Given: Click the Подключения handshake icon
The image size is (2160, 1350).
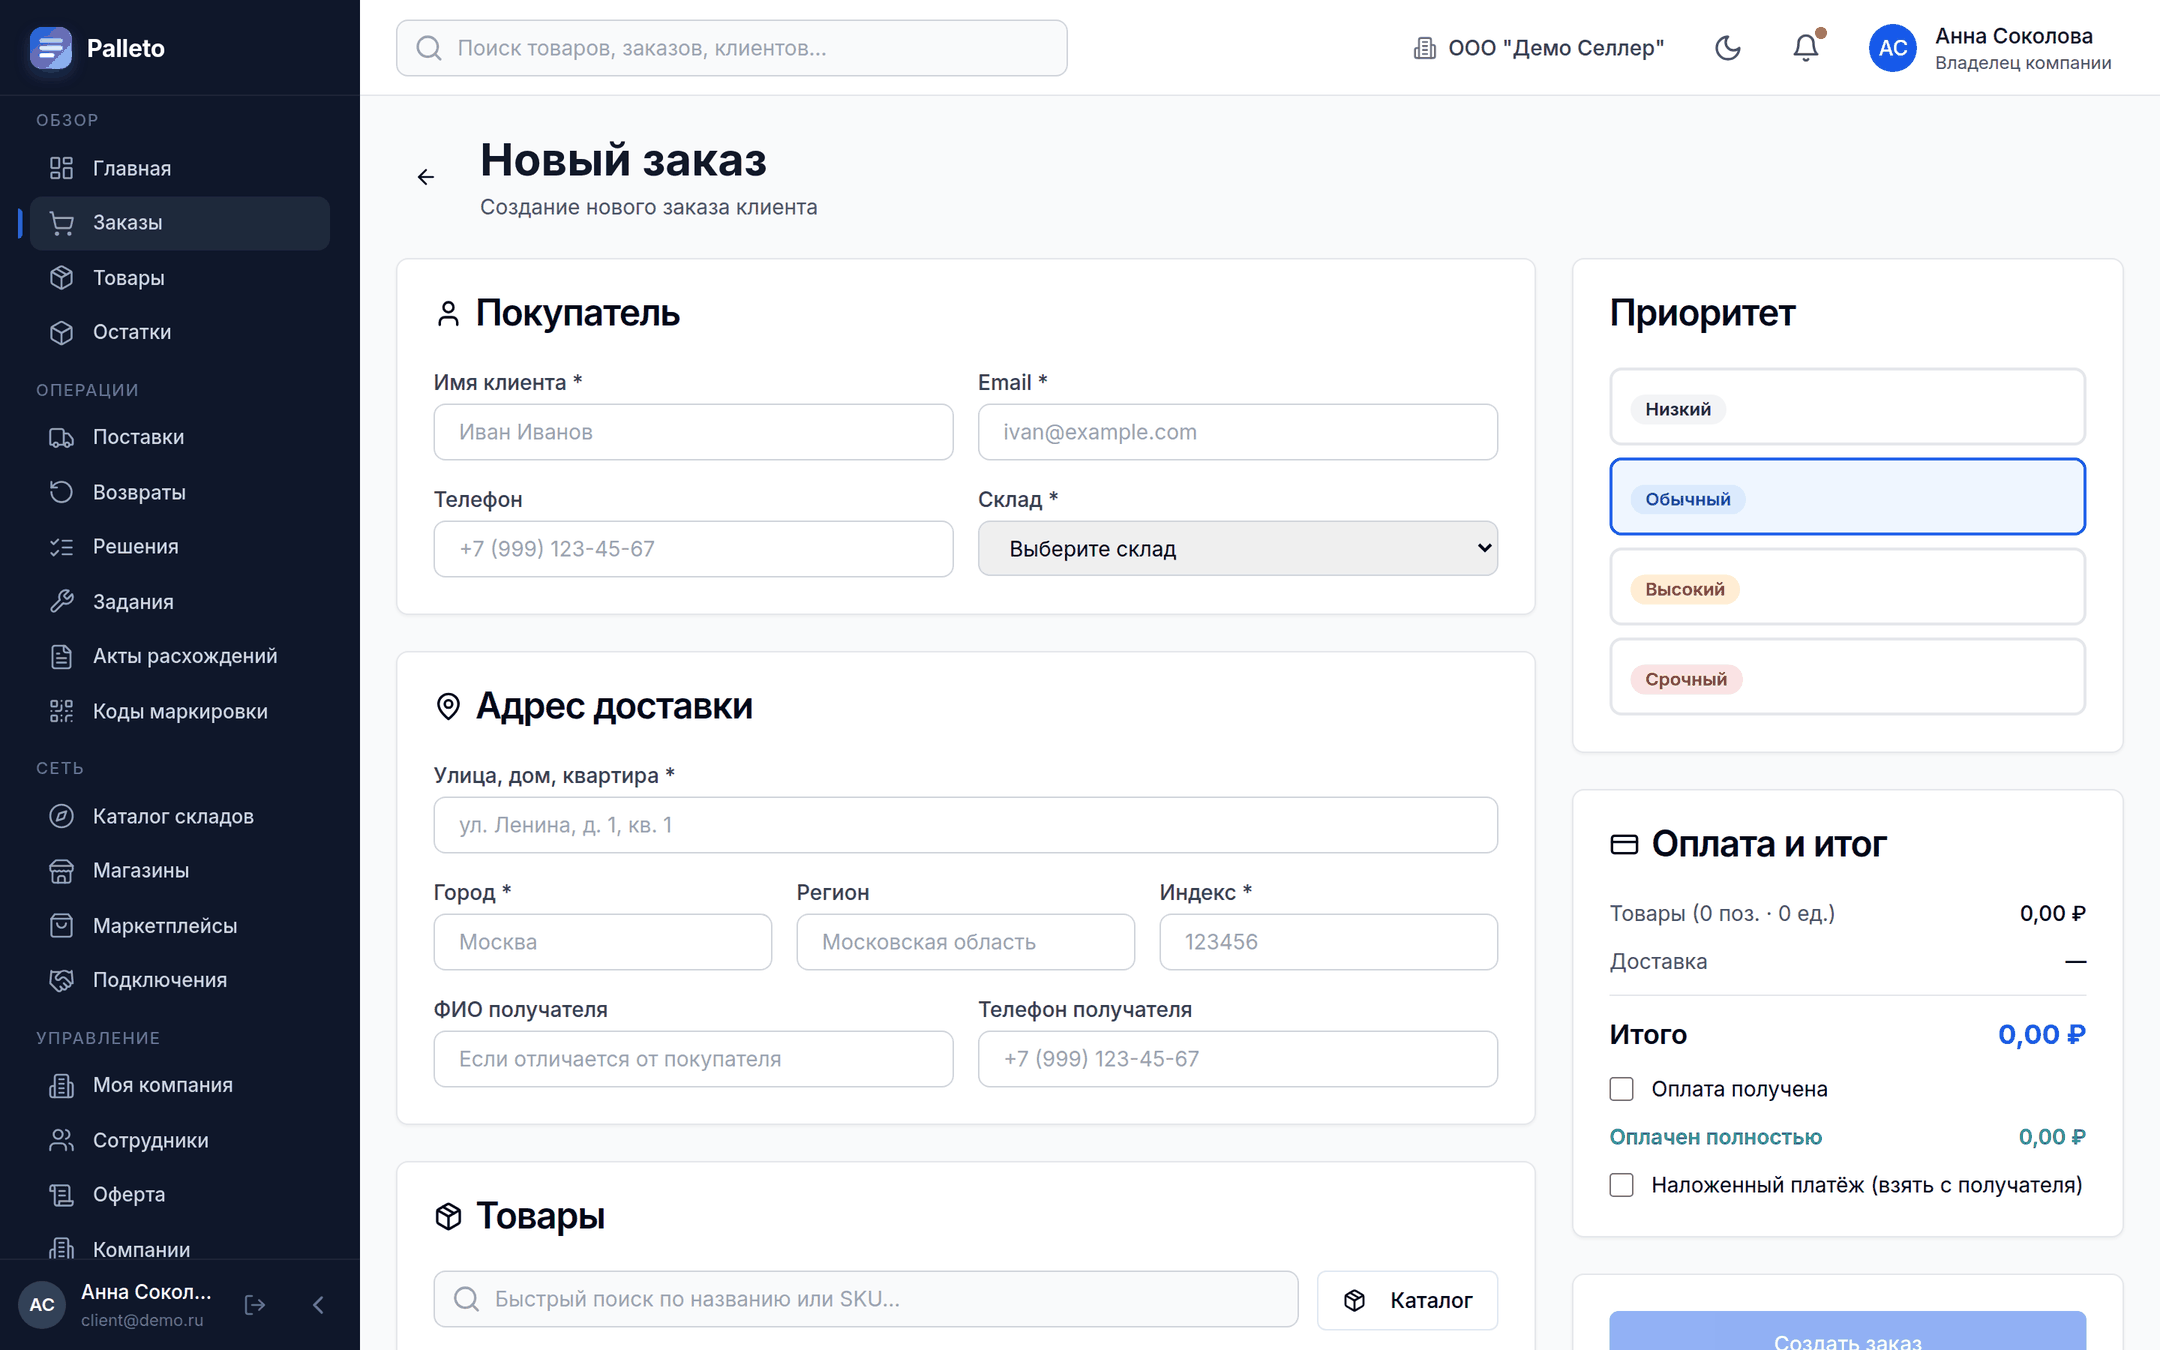Looking at the screenshot, I should 62,980.
